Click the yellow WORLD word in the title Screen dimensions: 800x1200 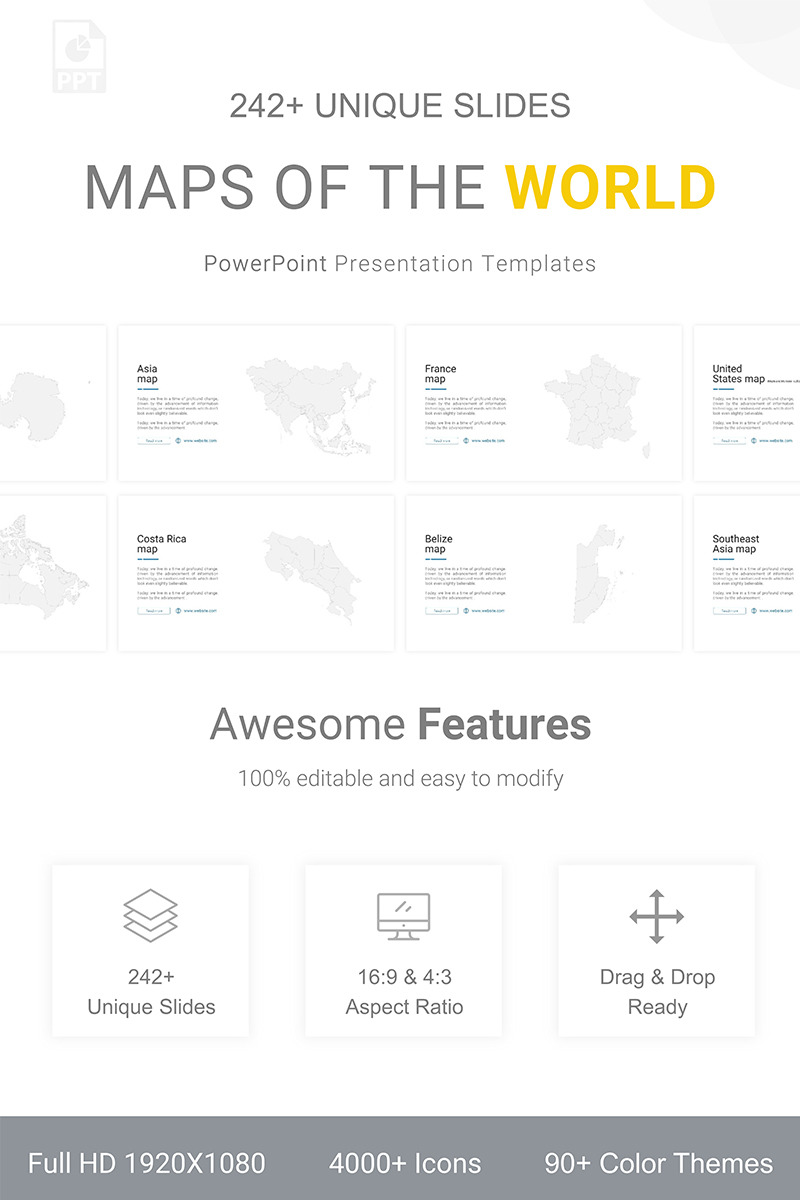610,186
